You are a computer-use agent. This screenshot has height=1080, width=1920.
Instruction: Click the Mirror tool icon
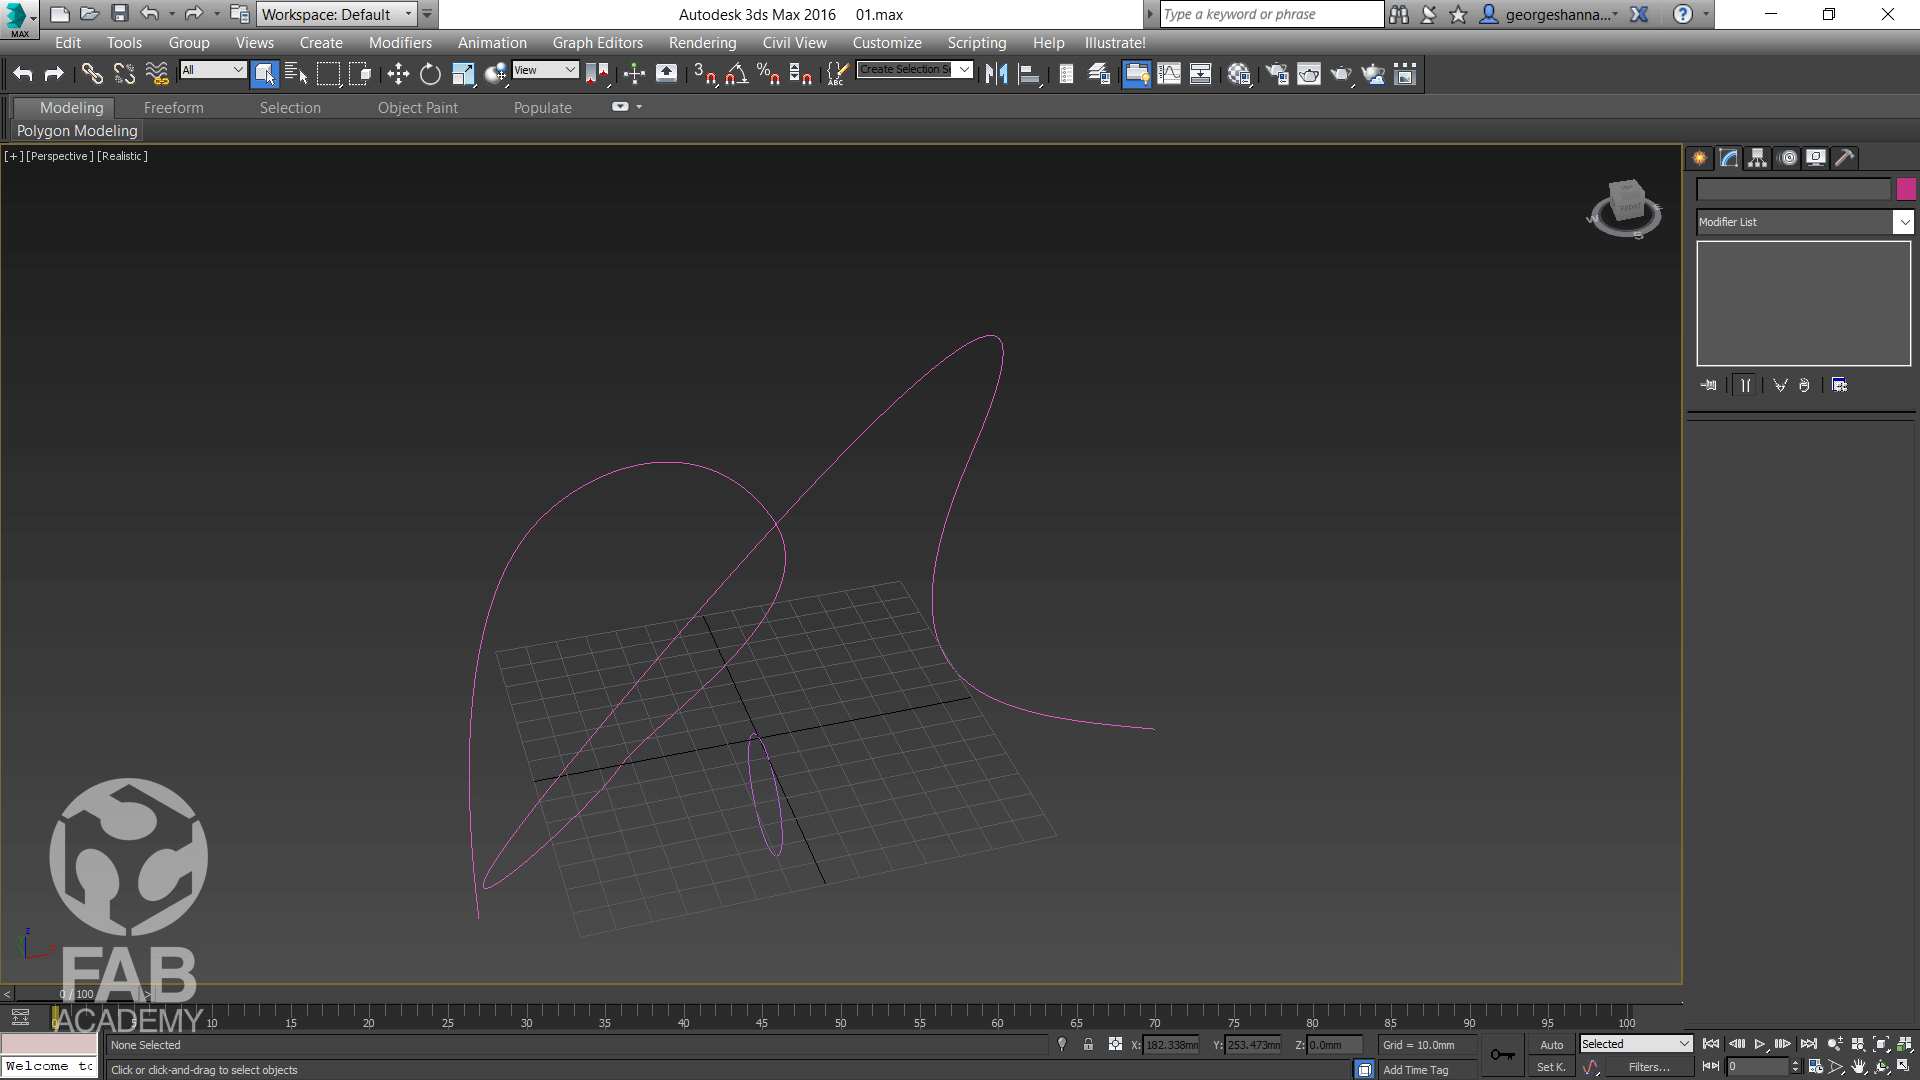tap(996, 73)
